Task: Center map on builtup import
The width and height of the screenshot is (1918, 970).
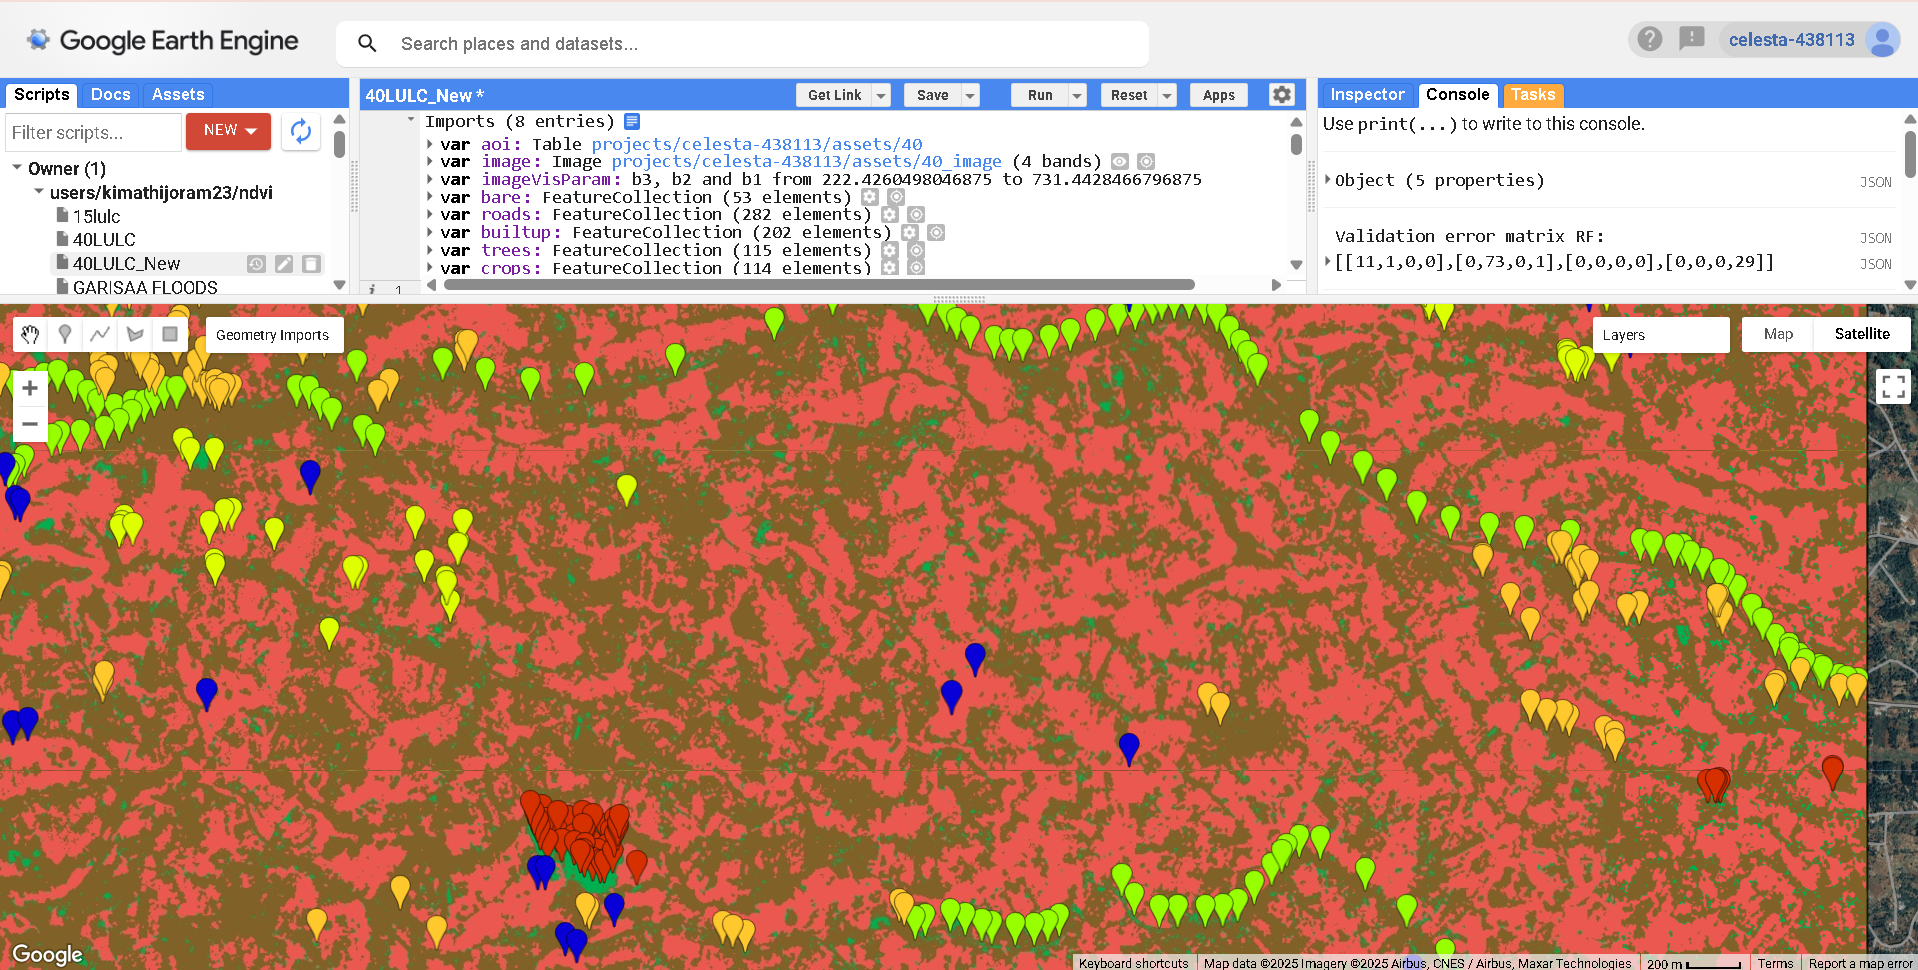Action: [936, 232]
